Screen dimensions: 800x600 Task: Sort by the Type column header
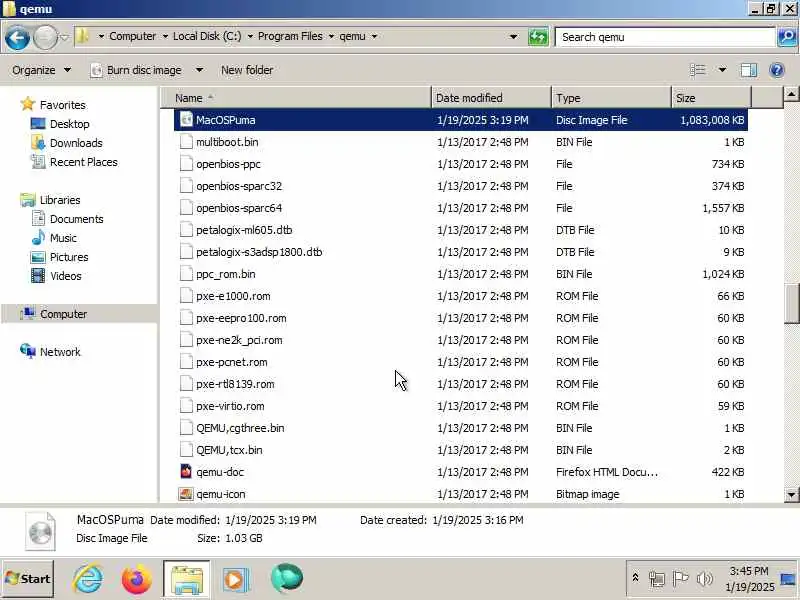[x=611, y=98]
